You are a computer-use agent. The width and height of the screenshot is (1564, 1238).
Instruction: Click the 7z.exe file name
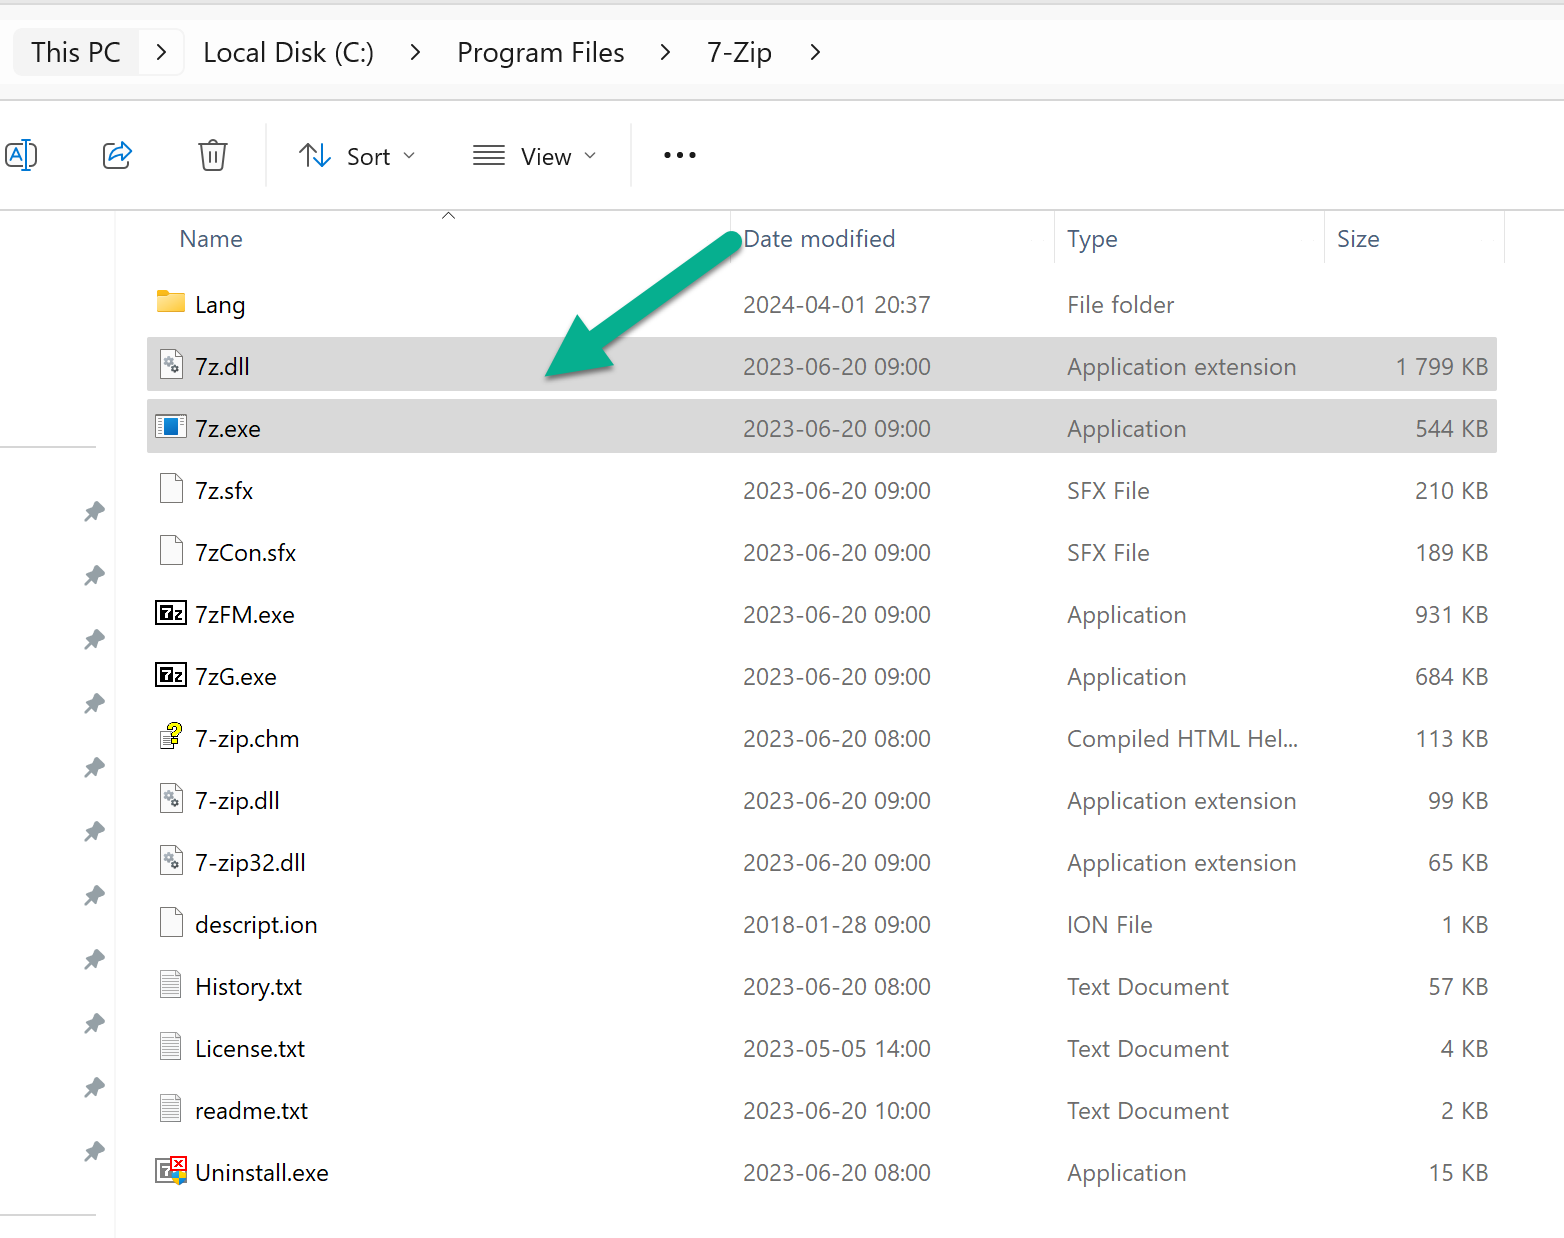[x=228, y=429]
